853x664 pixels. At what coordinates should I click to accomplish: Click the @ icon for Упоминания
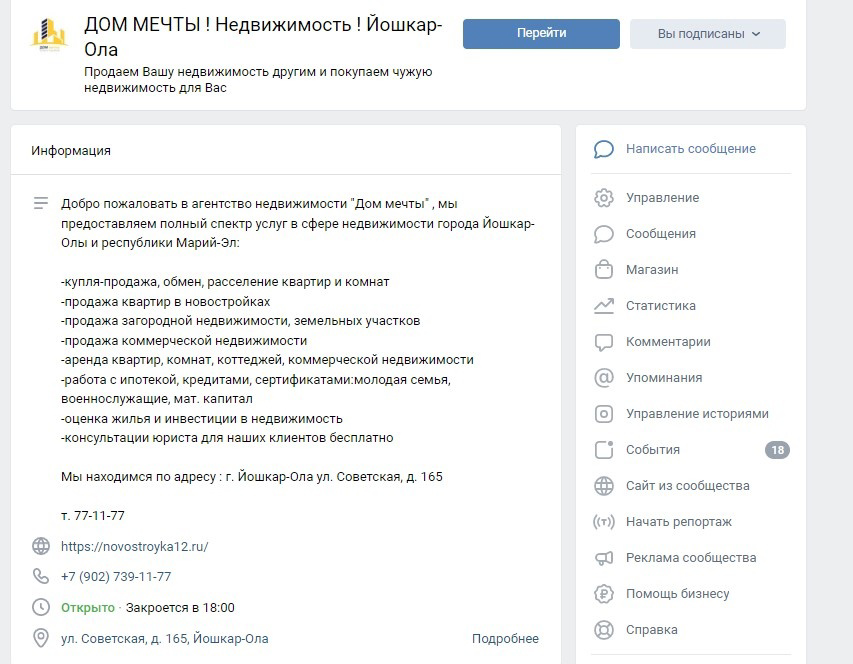pos(603,378)
